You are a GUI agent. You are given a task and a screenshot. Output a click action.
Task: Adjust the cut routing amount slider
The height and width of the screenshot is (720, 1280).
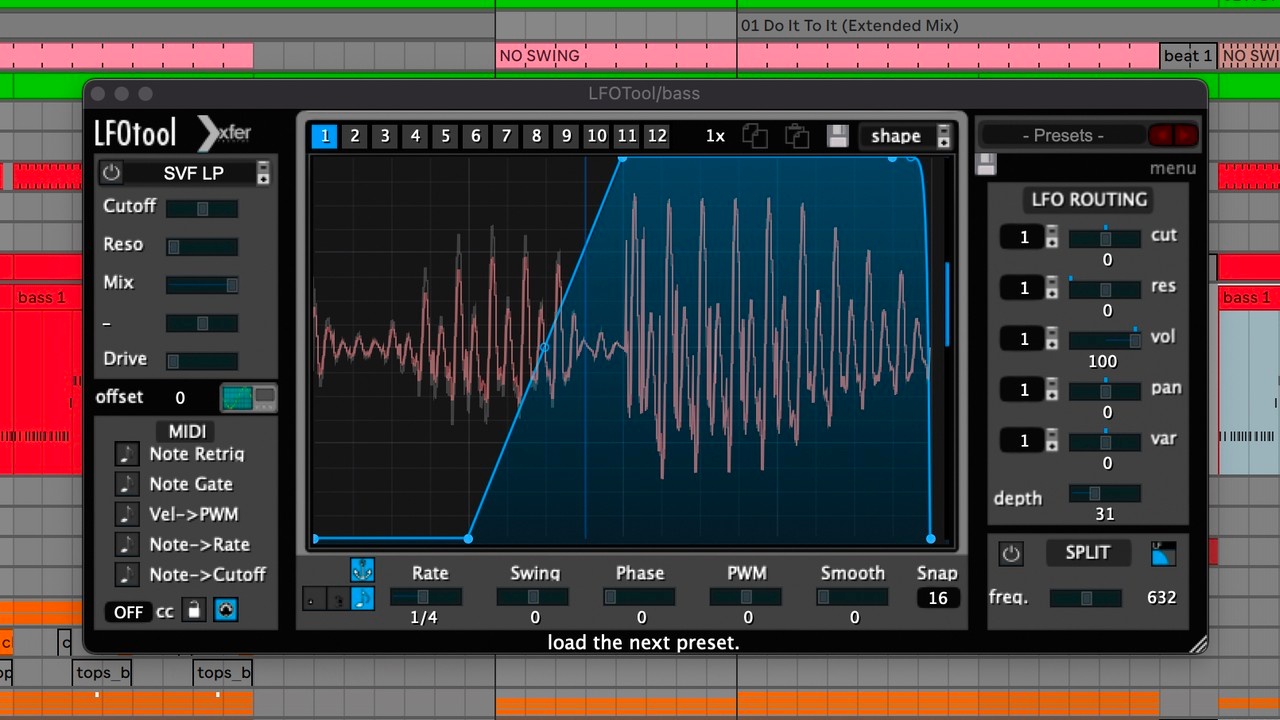(x=1105, y=238)
